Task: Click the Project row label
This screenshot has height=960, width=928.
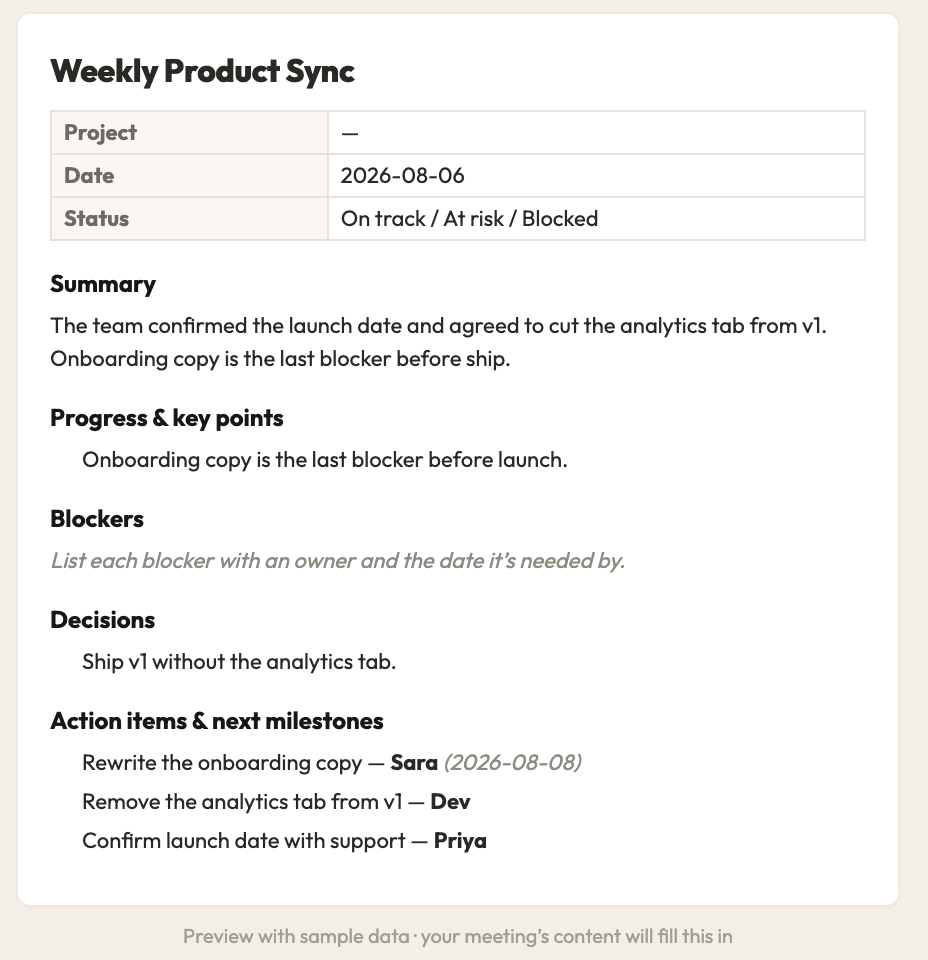Action: (x=100, y=133)
